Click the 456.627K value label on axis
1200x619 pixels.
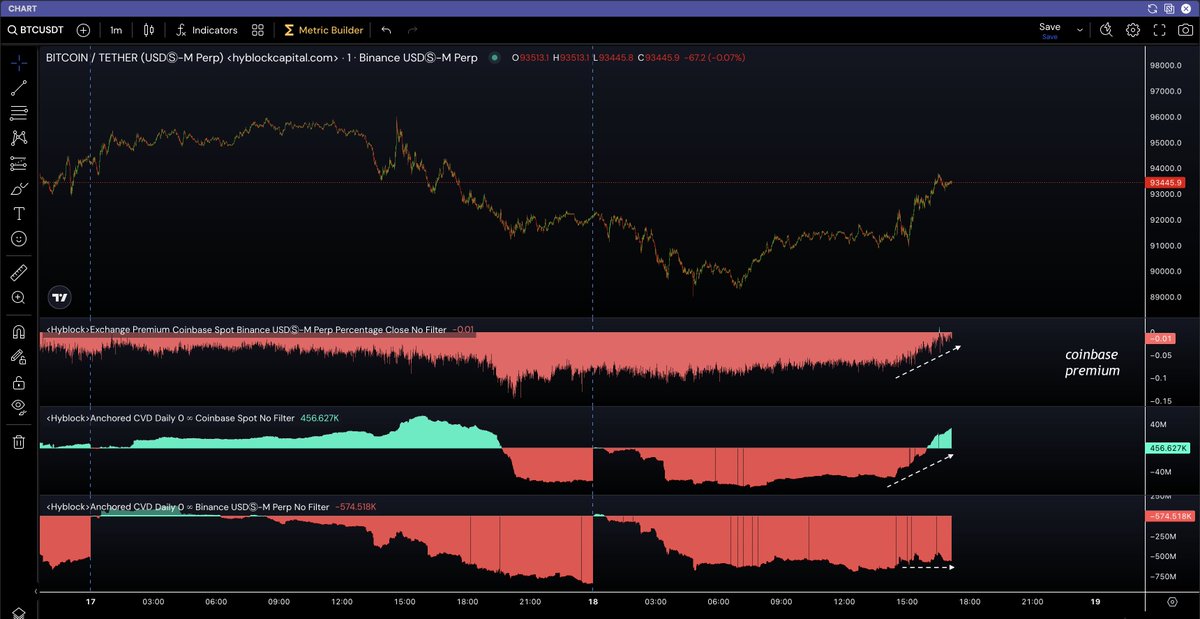(1169, 448)
